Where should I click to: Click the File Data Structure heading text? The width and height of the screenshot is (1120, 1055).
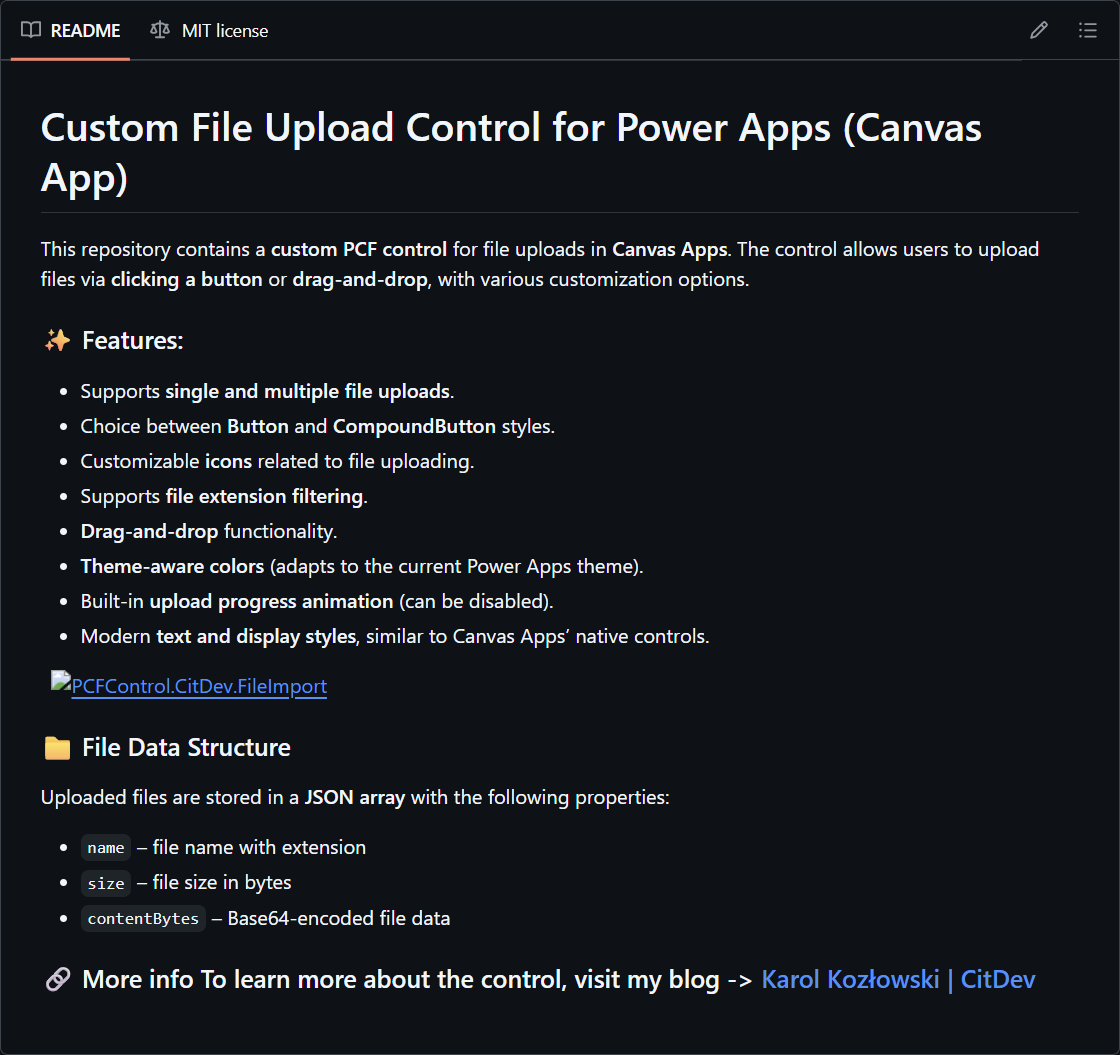(186, 747)
